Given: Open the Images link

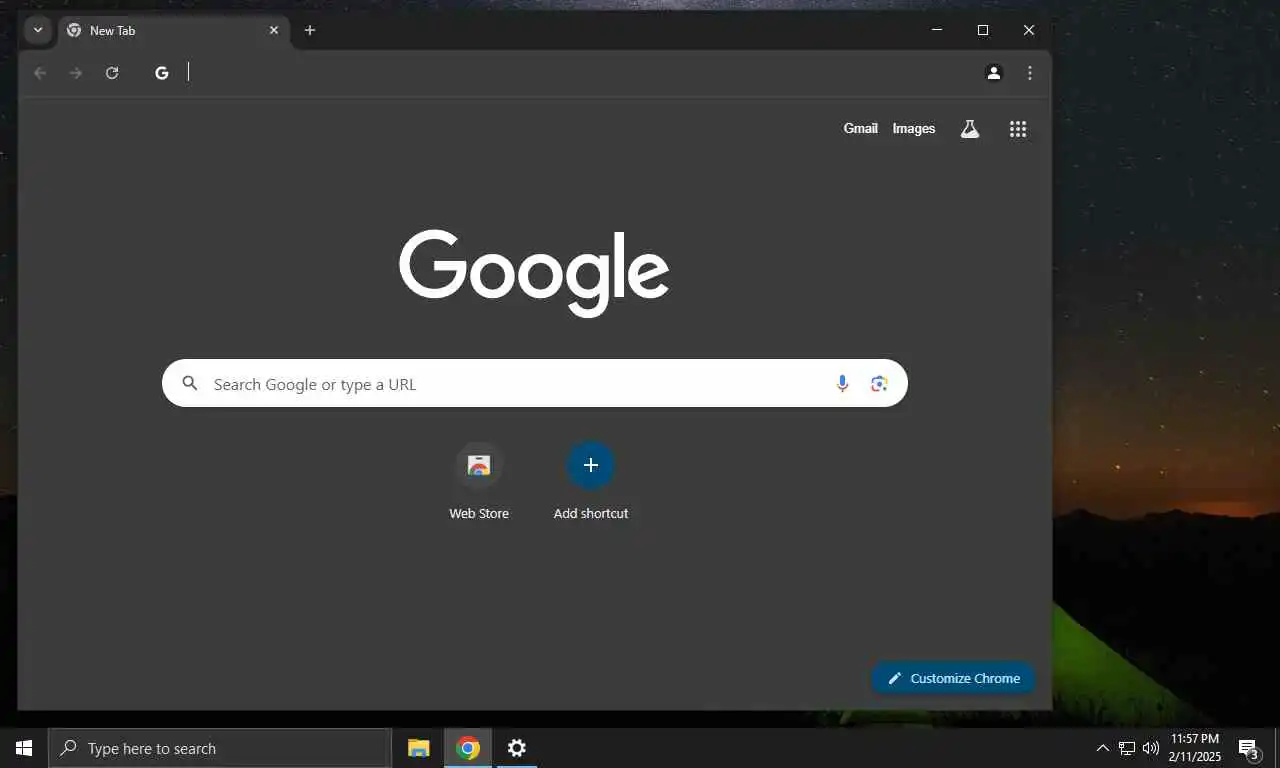Looking at the screenshot, I should [x=914, y=128].
